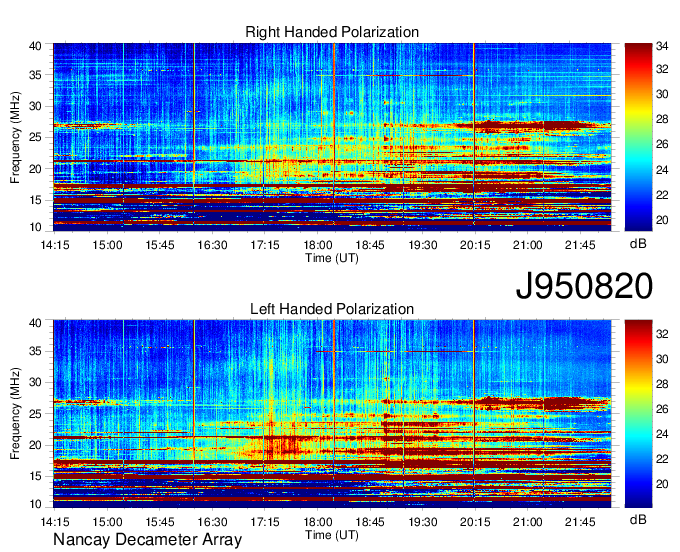Click the 15 MHz tick on Right Handed plot
Viewport: 680px width, 552px height.
[x=35, y=200]
